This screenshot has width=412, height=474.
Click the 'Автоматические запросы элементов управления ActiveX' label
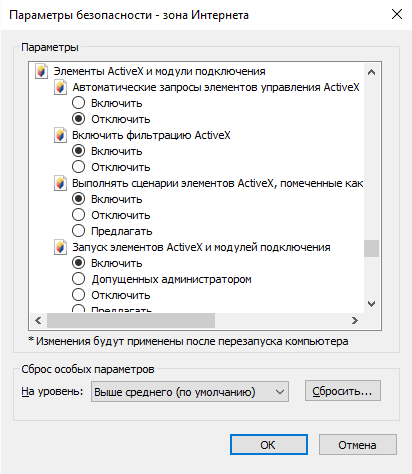coord(216,87)
